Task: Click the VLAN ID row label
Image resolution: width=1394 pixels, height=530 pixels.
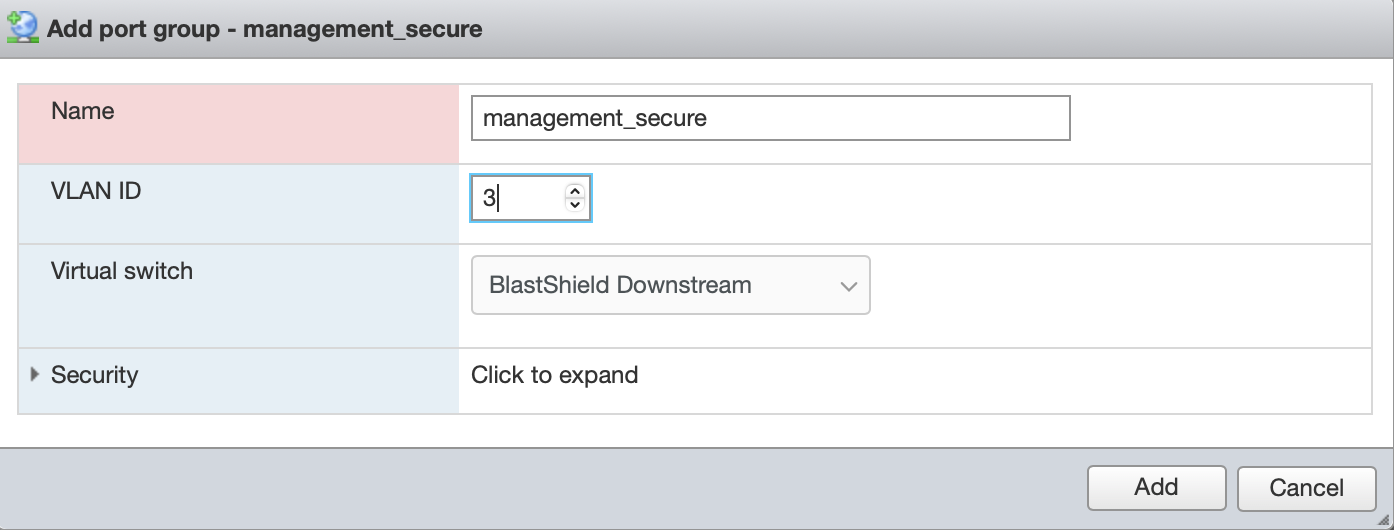Action: point(96,191)
